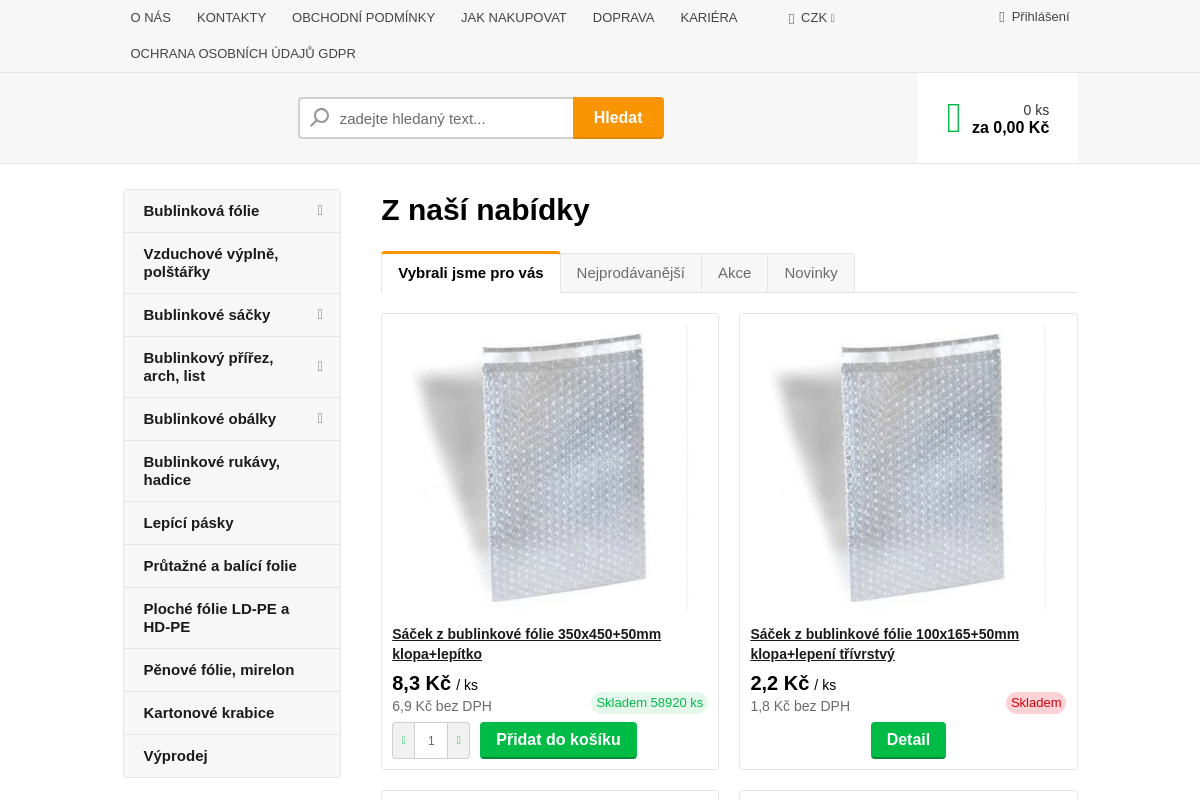1200x800 pixels.
Task: Click the Přidat do košíku button
Action: [x=558, y=740]
